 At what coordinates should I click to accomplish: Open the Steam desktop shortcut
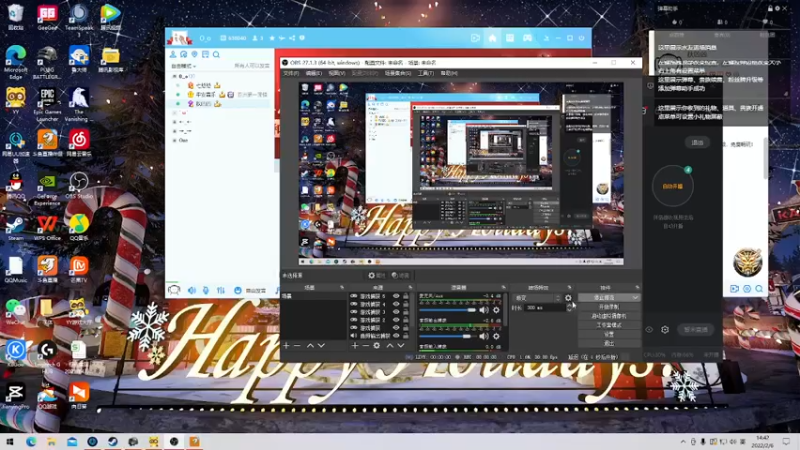15,228
